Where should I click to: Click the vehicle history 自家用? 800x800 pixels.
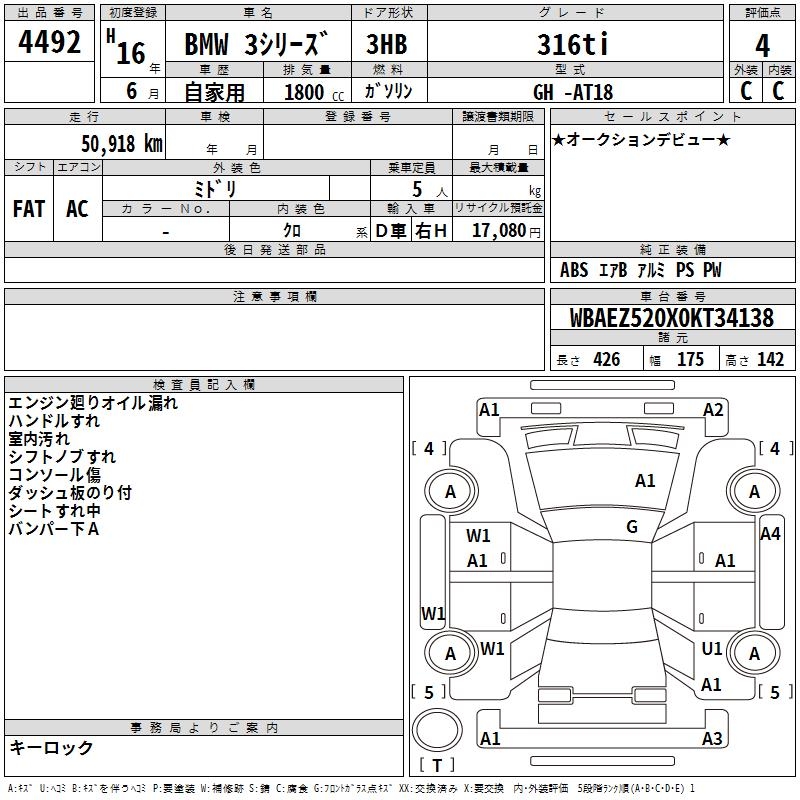point(214,92)
